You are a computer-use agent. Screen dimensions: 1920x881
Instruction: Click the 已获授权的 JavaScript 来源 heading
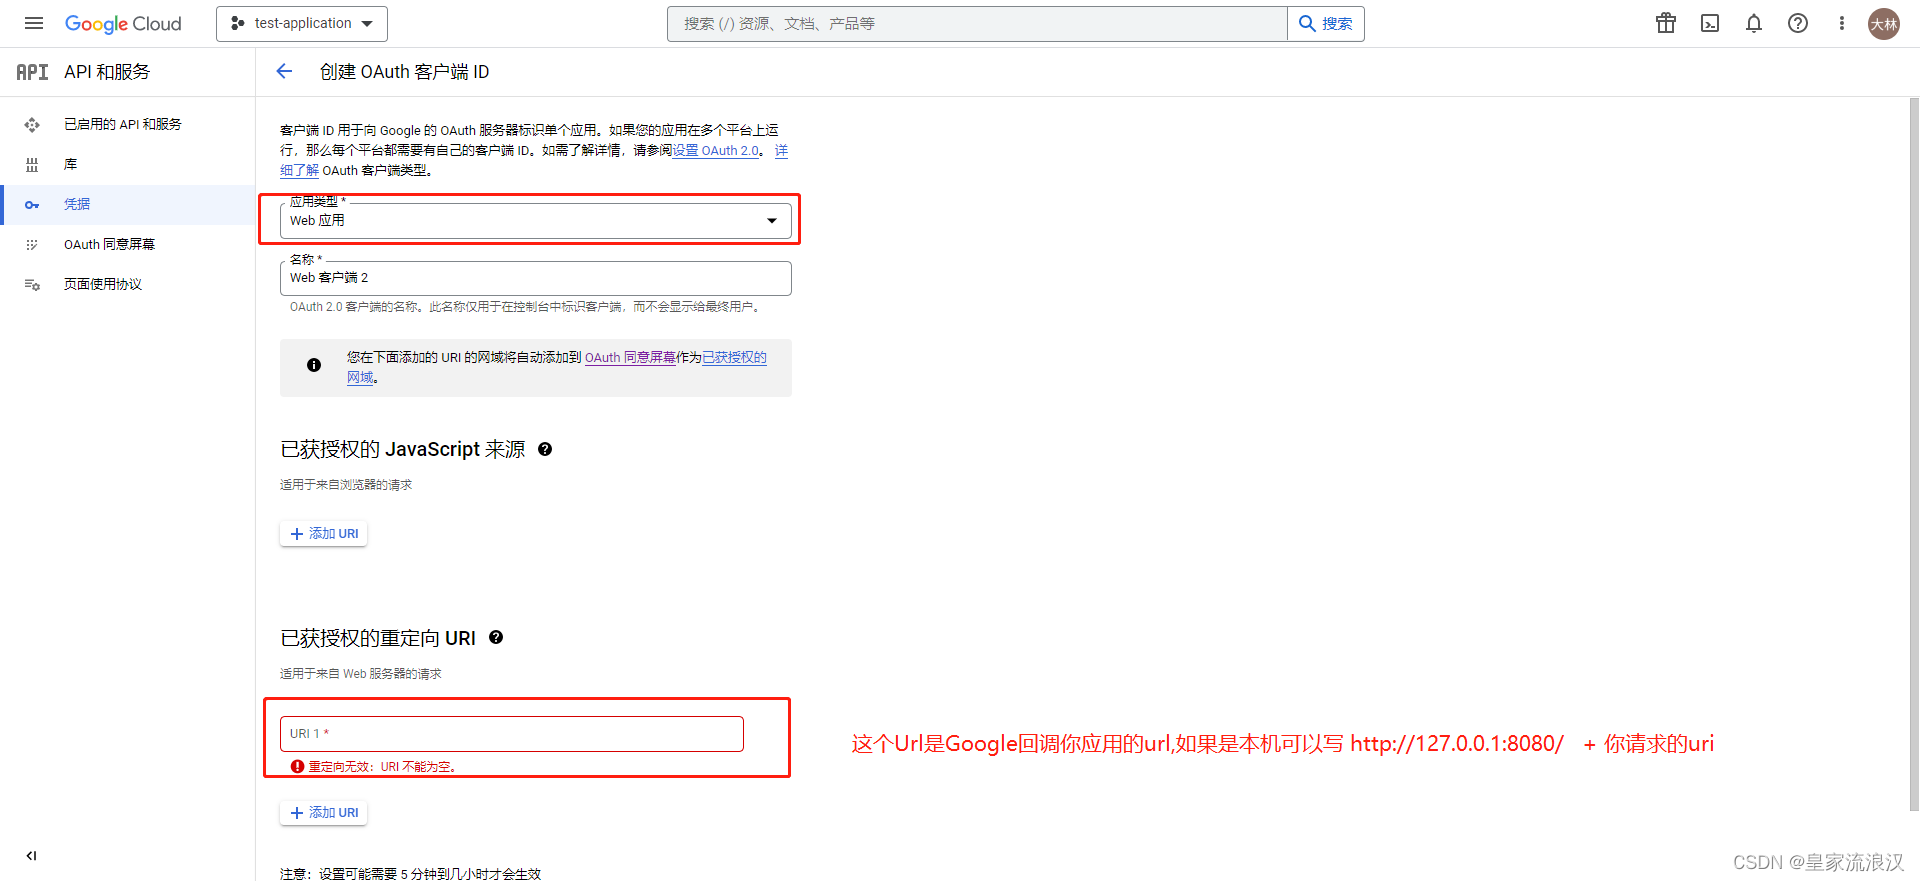(x=402, y=449)
